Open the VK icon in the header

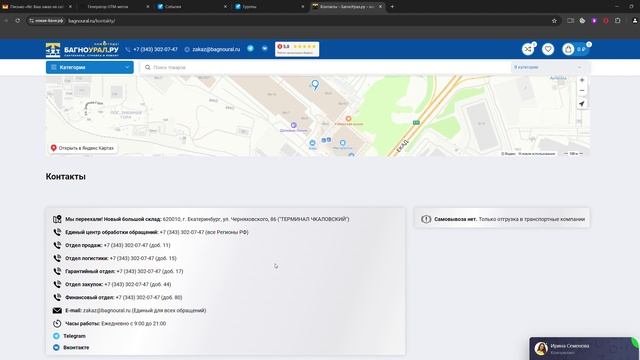(x=264, y=49)
